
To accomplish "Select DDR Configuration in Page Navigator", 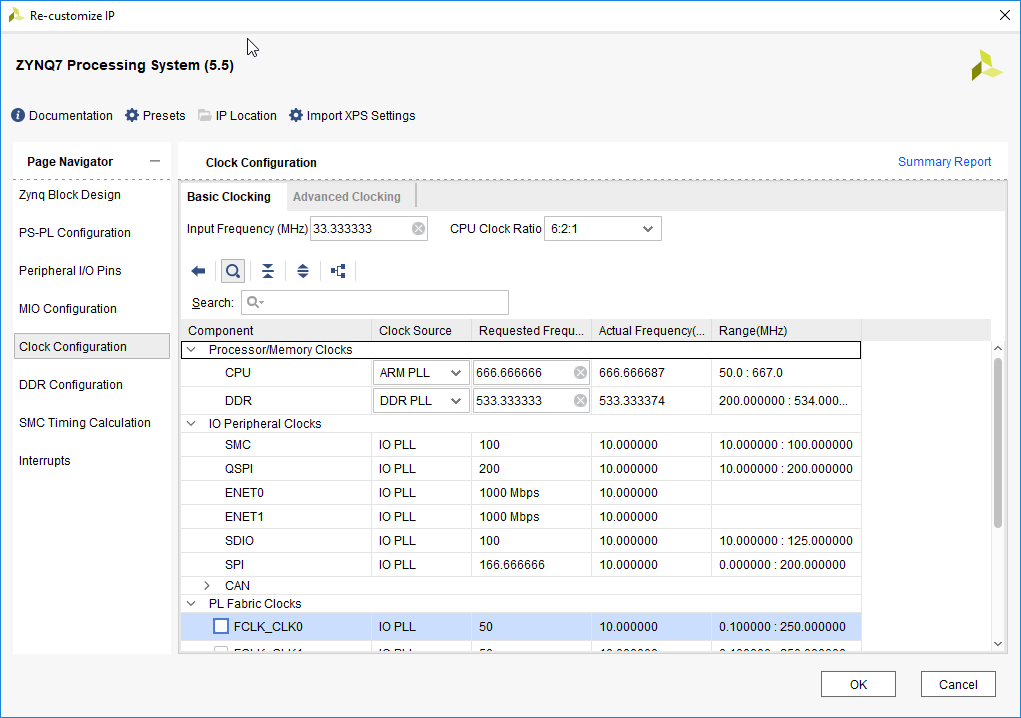I will pyautogui.click(x=71, y=385).
